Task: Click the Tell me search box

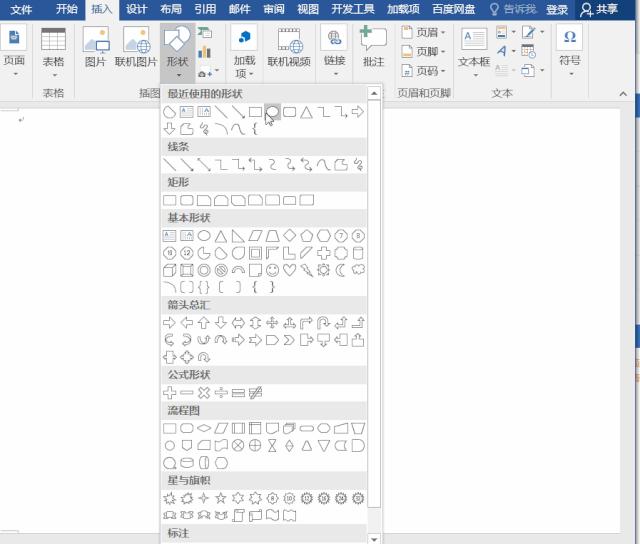Action: (x=513, y=9)
